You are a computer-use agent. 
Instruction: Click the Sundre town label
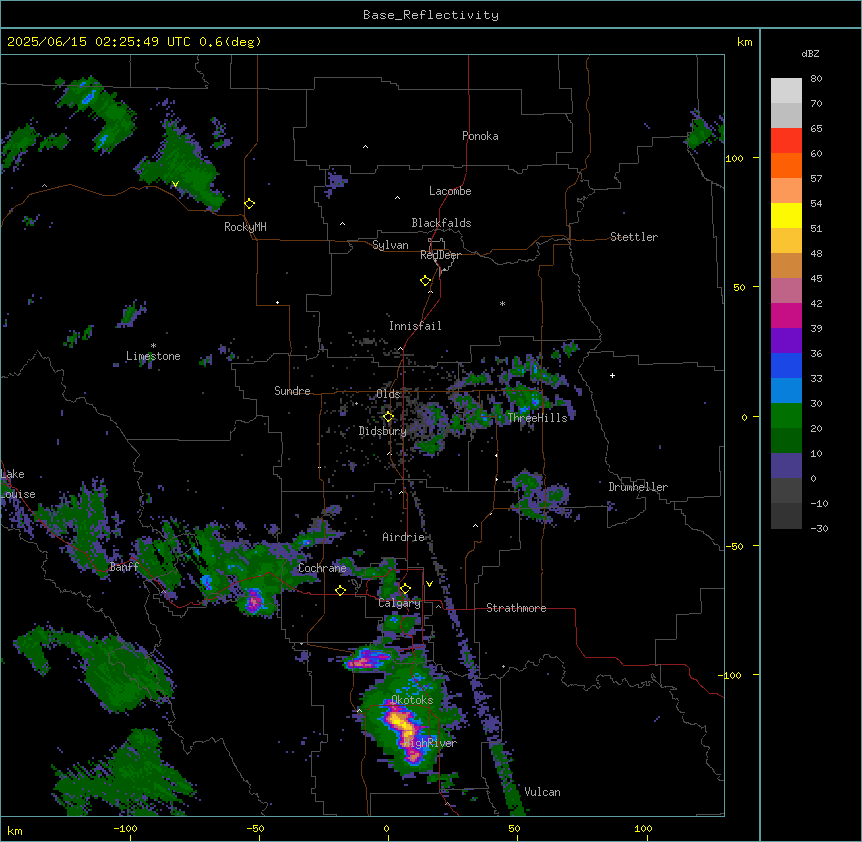(292, 391)
